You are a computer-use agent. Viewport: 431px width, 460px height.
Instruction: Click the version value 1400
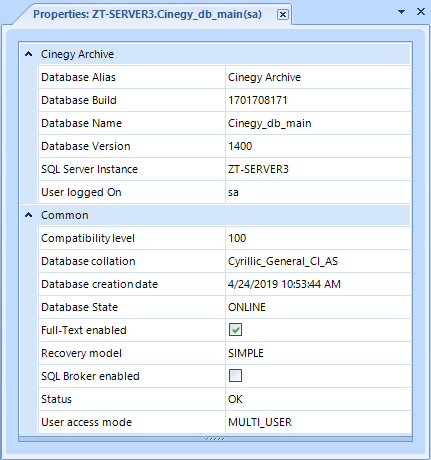click(x=240, y=146)
